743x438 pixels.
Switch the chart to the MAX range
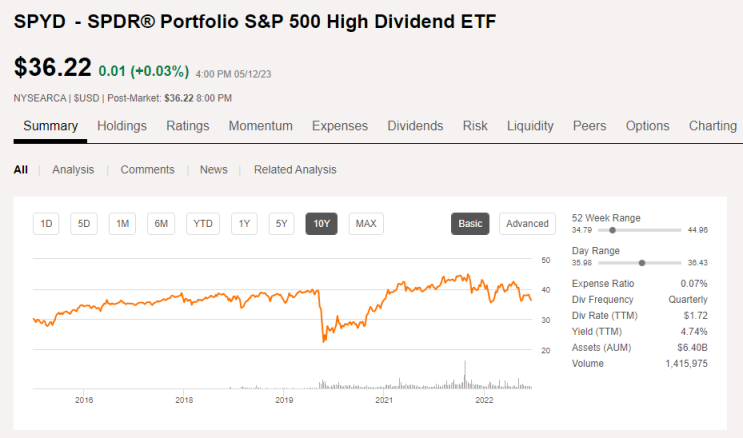pos(366,224)
